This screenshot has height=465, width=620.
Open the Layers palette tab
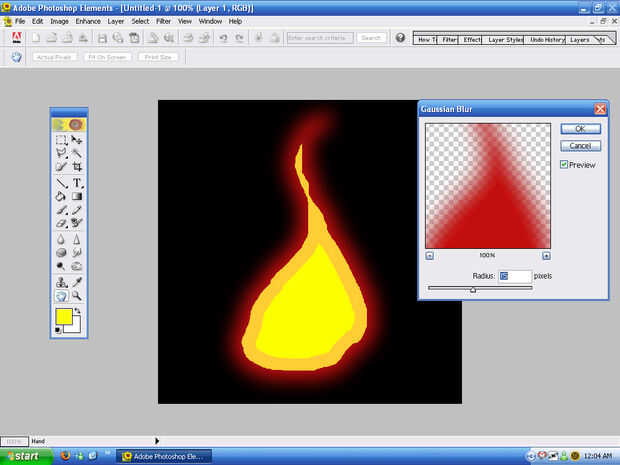580,40
